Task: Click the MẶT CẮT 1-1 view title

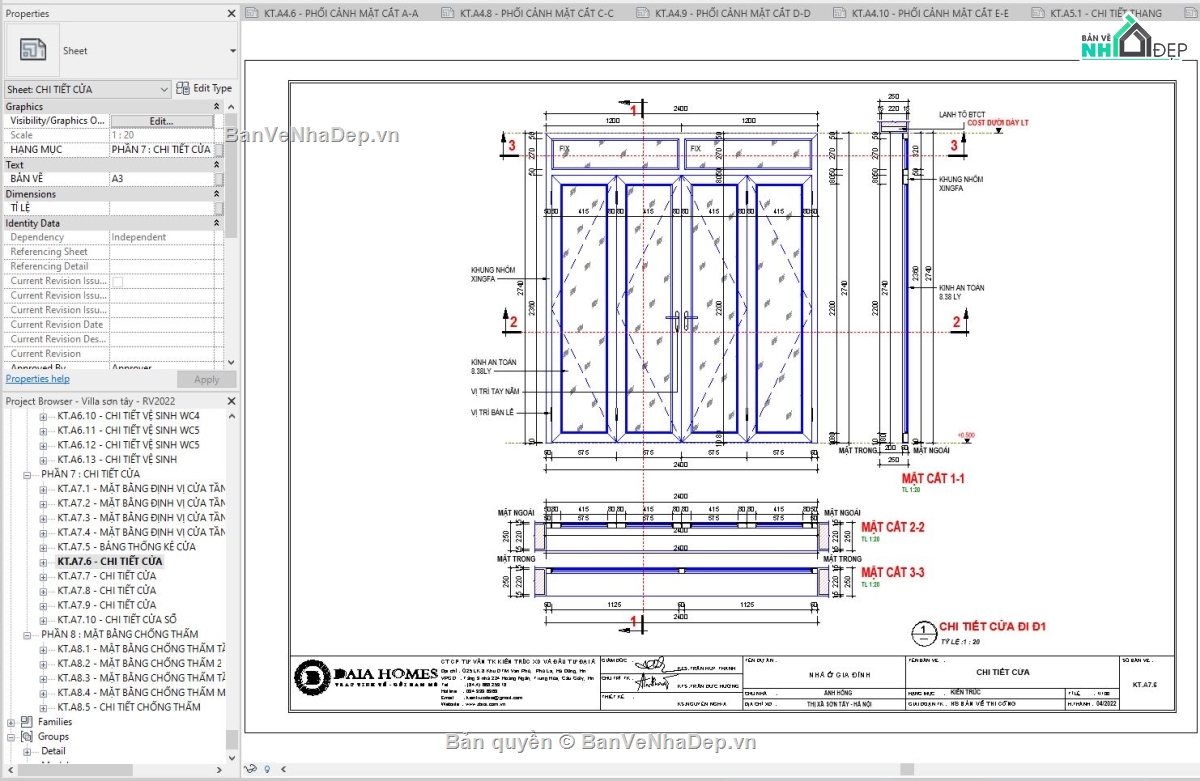Action: click(x=933, y=479)
